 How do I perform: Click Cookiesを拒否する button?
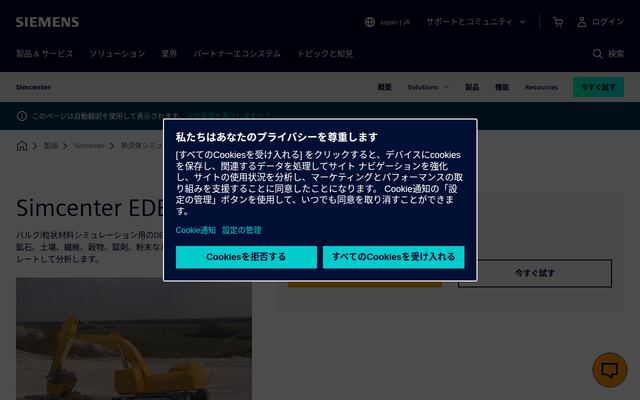click(246, 257)
